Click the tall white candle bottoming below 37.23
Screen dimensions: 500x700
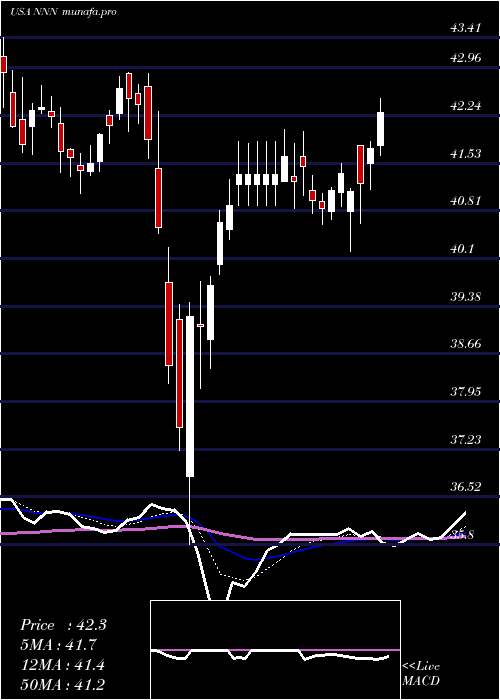point(190,396)
